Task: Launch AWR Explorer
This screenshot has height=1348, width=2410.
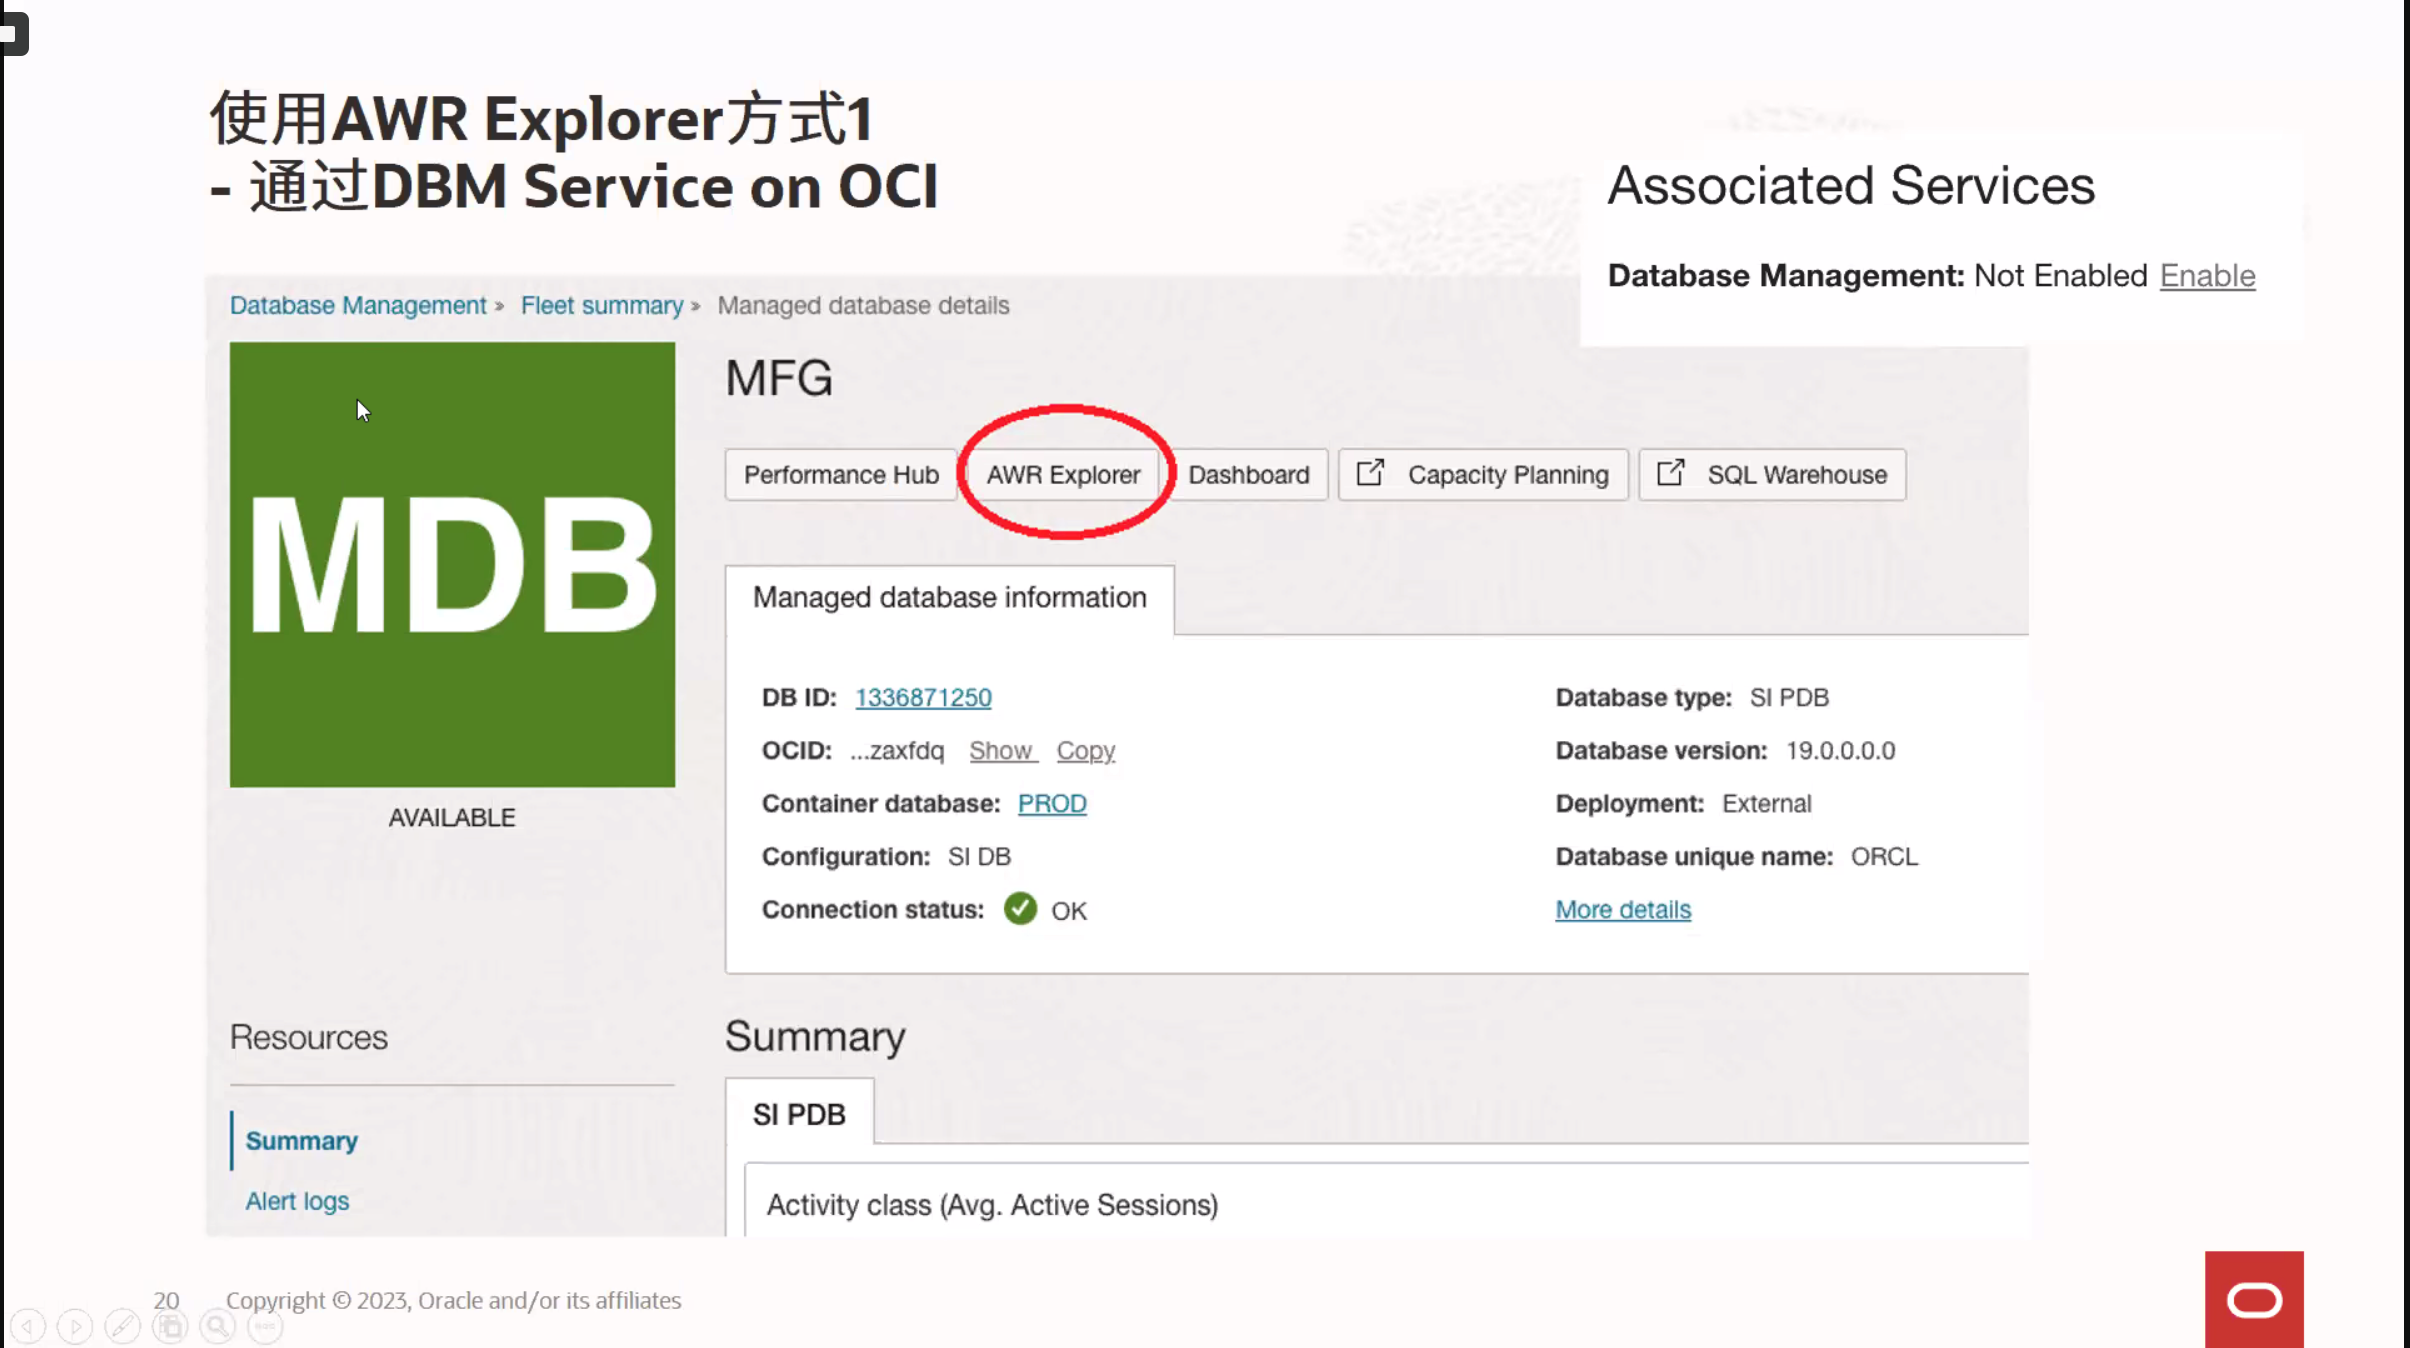Action: [1063, 474]
